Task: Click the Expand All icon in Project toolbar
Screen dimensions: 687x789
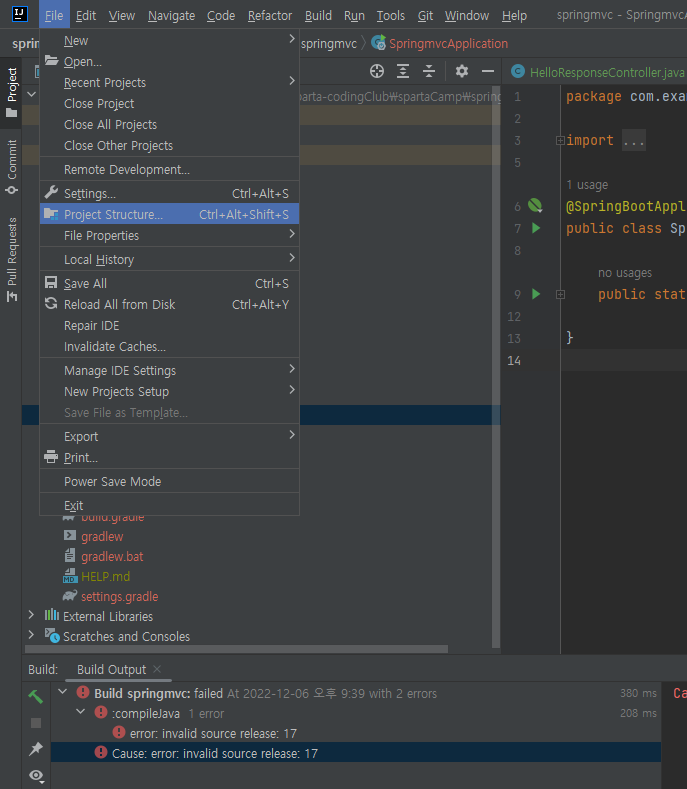Action: [403, 71]
